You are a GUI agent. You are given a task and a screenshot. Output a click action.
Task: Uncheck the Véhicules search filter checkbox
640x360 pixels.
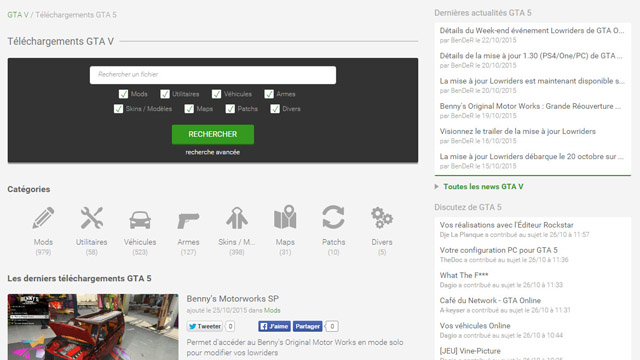coord(216,94)
